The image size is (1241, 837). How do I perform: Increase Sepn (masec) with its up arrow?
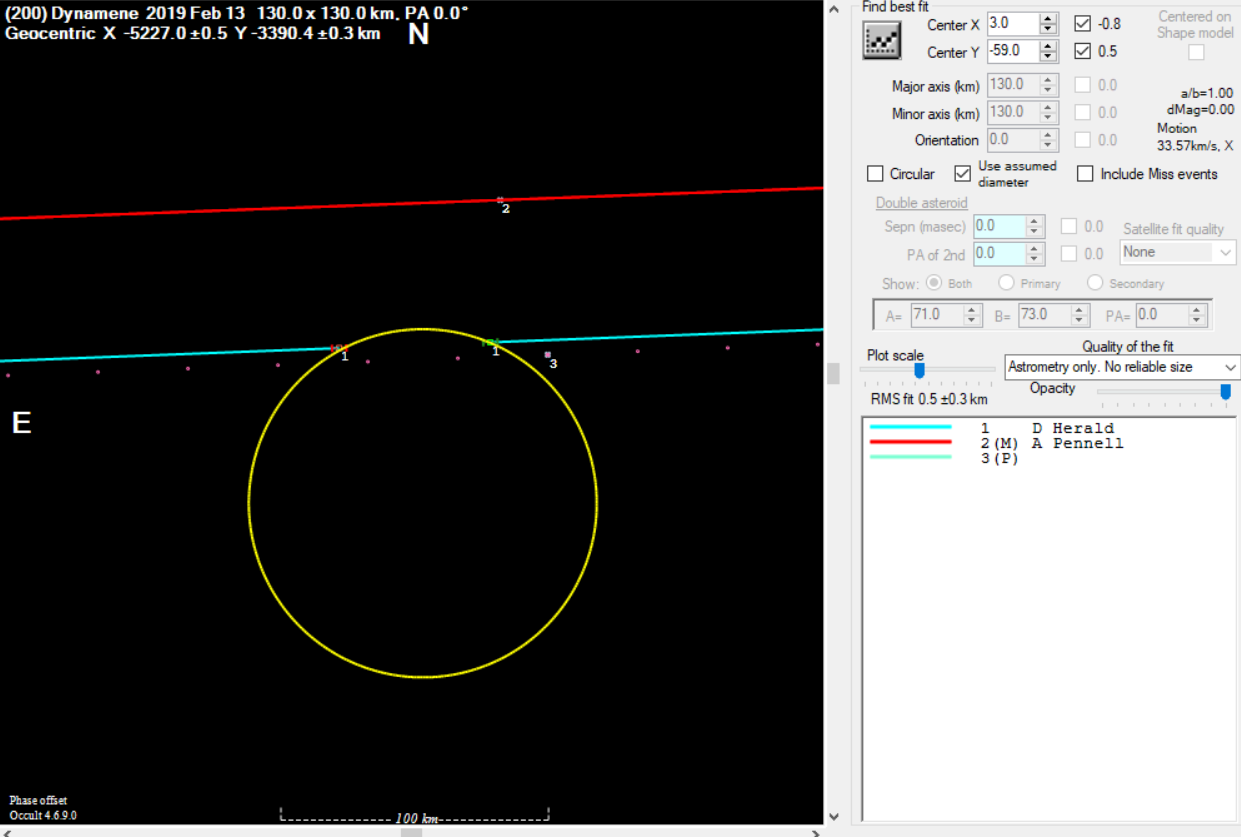[x=1035, y=222]
